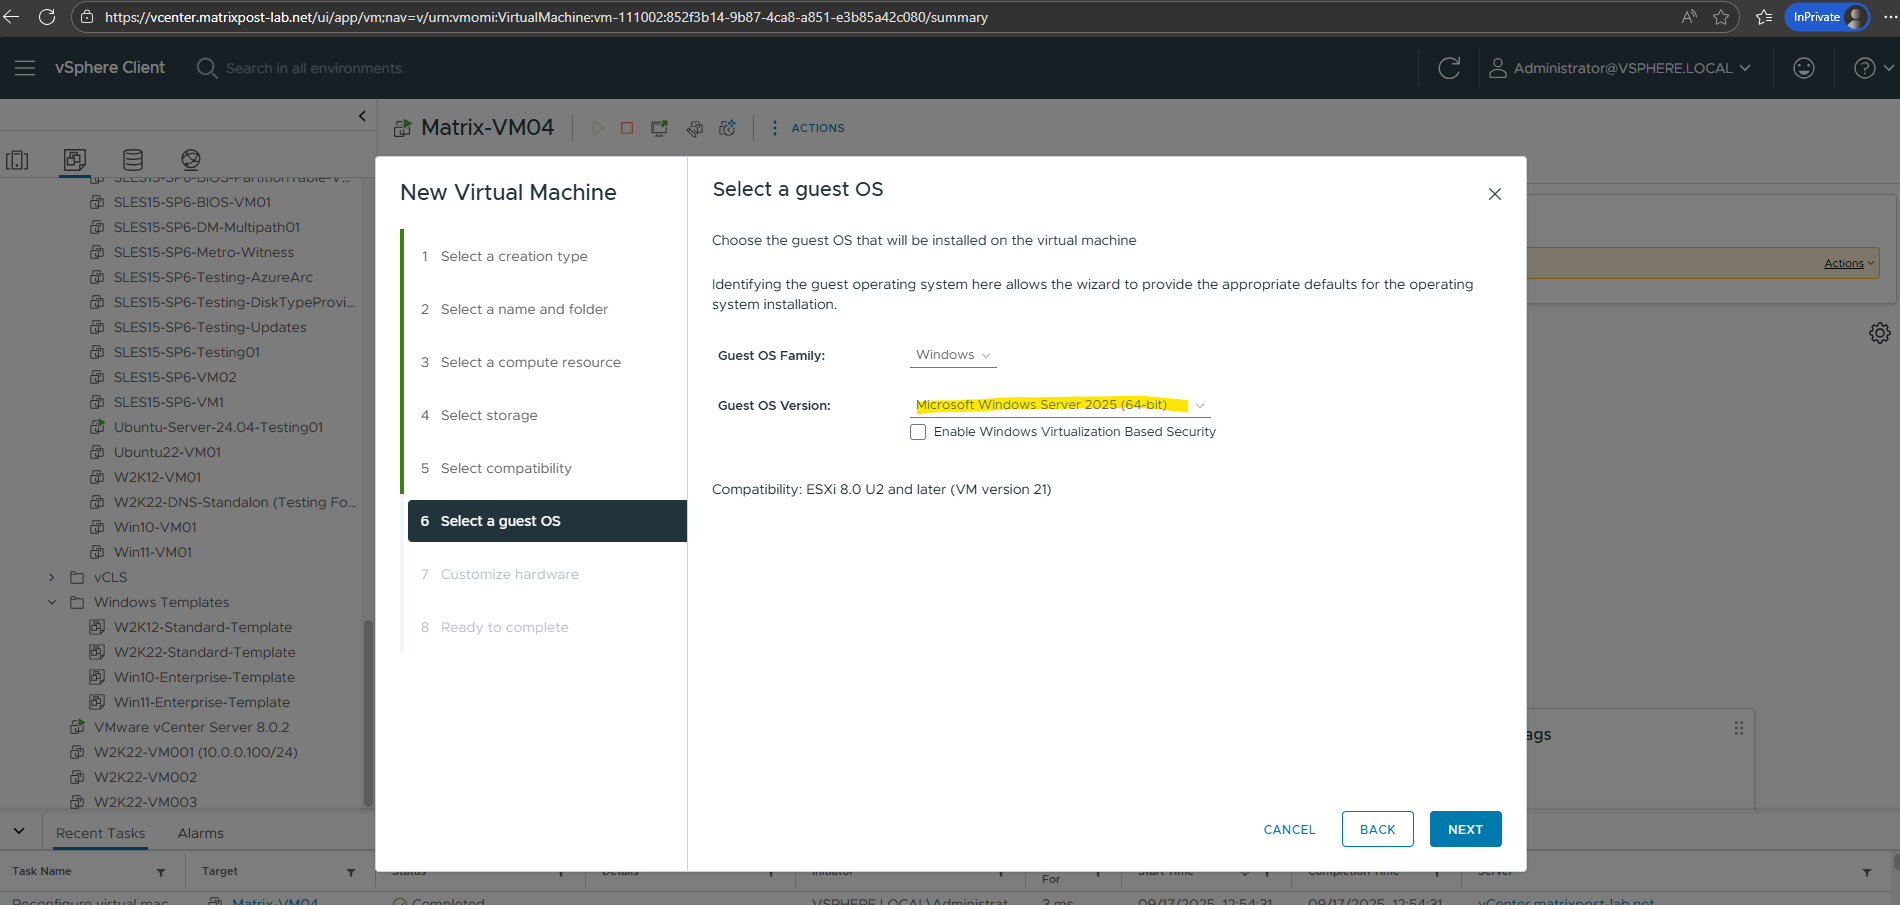This screenshot has height=905, width=1900.
Task: Click the edit VM settings icon
Action: pyautogui.click(x=695, y=128)
